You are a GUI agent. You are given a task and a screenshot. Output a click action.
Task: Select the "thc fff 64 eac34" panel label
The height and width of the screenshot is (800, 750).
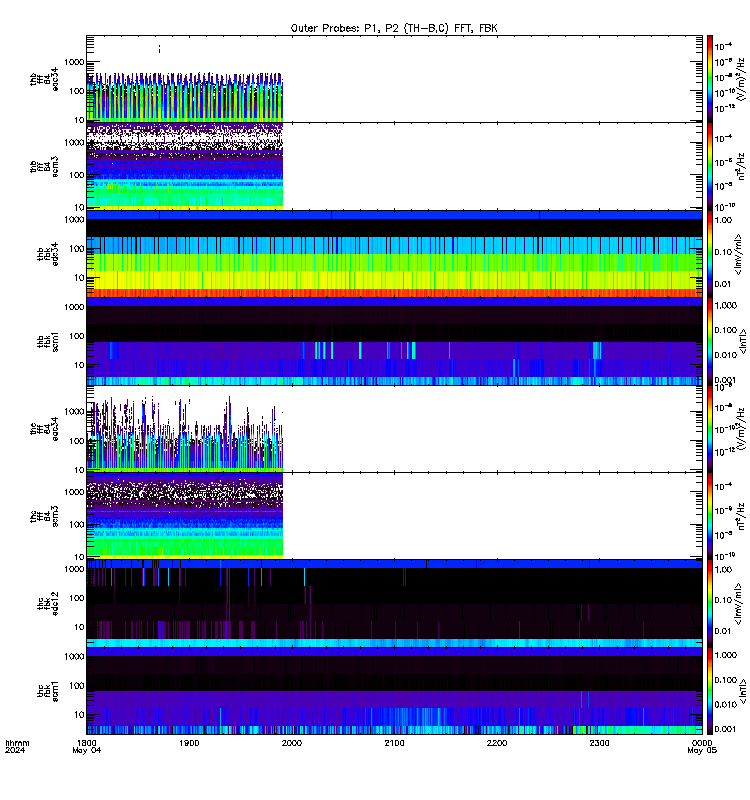point(44,429)
